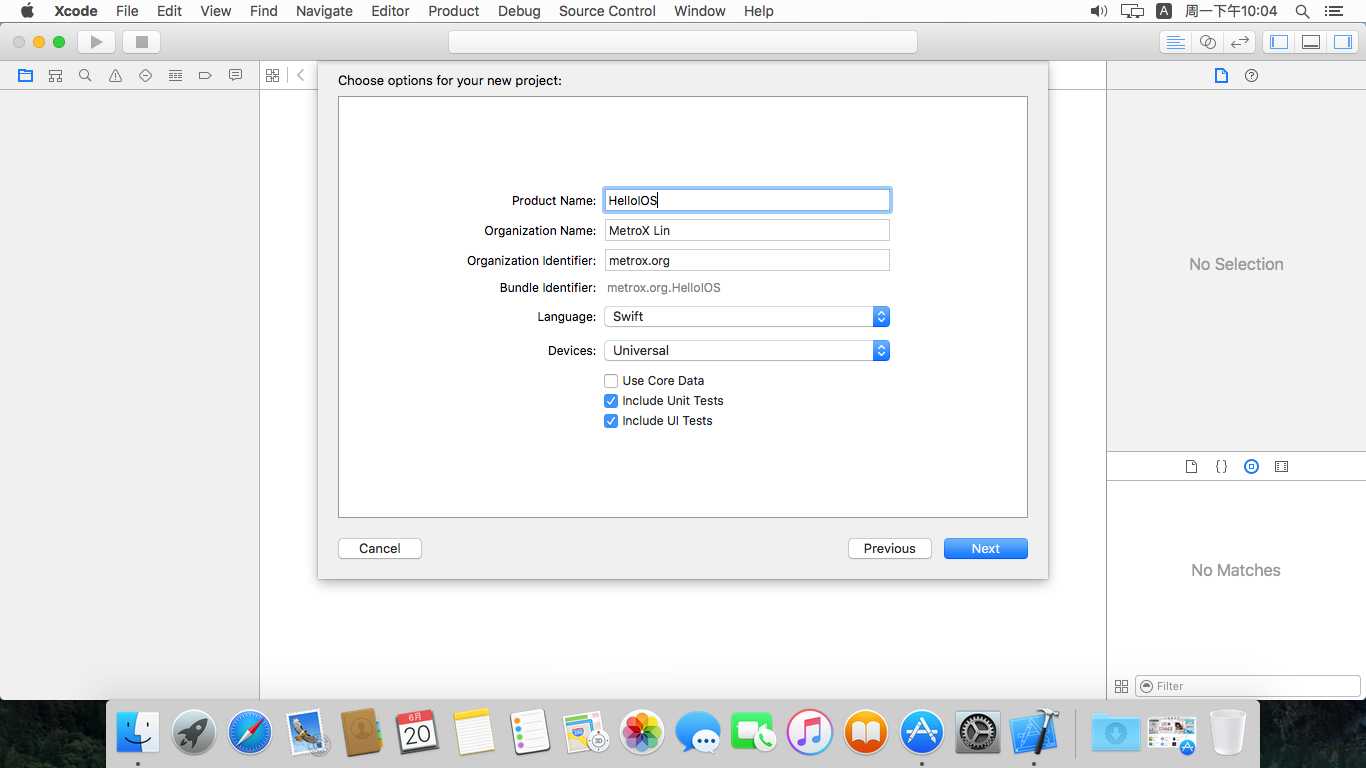Show the Quick Help inspector icon
Viewport: 1366px width, 768px height.
point(1251,75)
